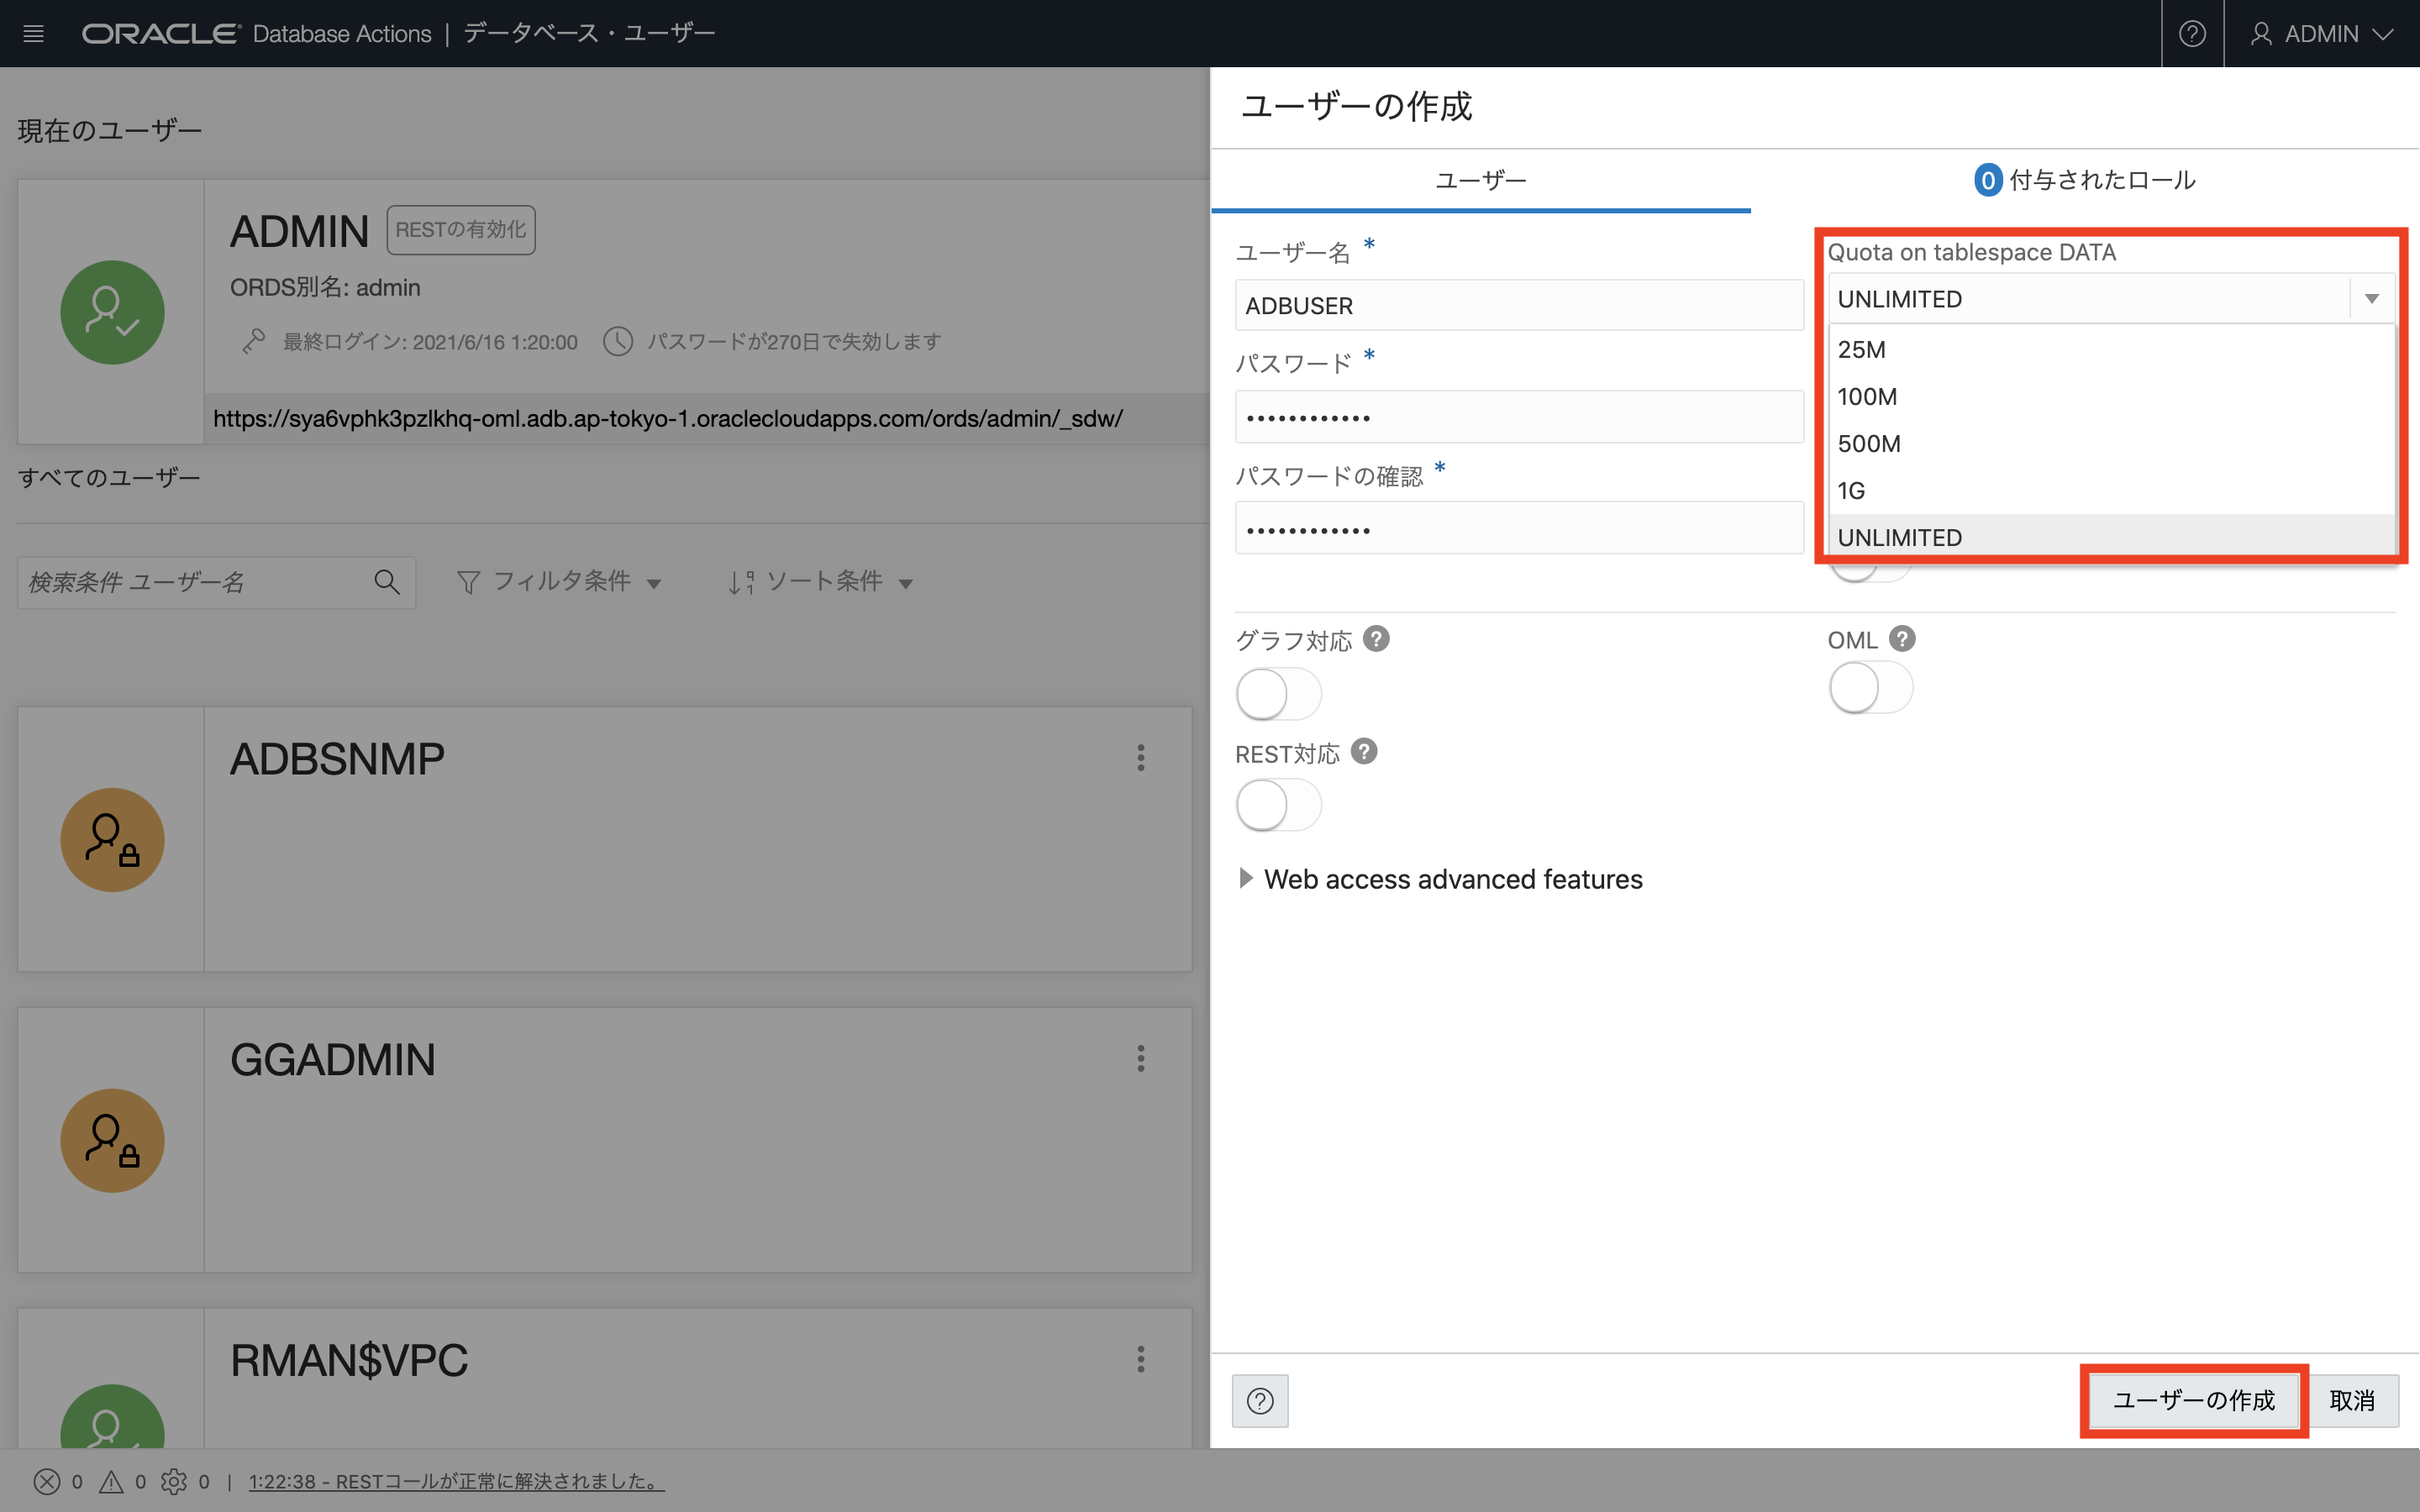Viewport: 2420px width, 1512px height.
Task: Click into the ユーザー名 input field
Action: pos(1518,306)
